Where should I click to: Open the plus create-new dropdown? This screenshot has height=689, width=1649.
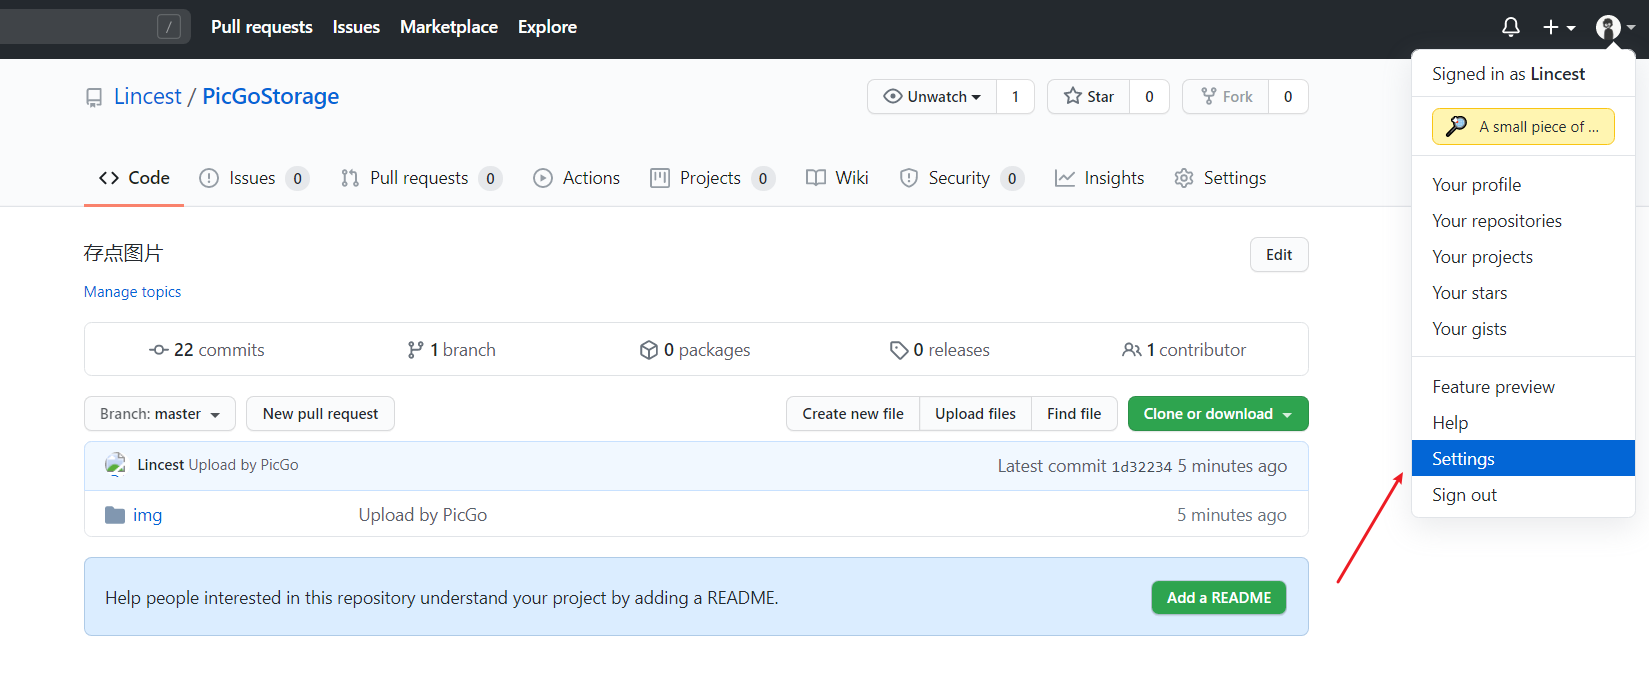[1558, 27]
